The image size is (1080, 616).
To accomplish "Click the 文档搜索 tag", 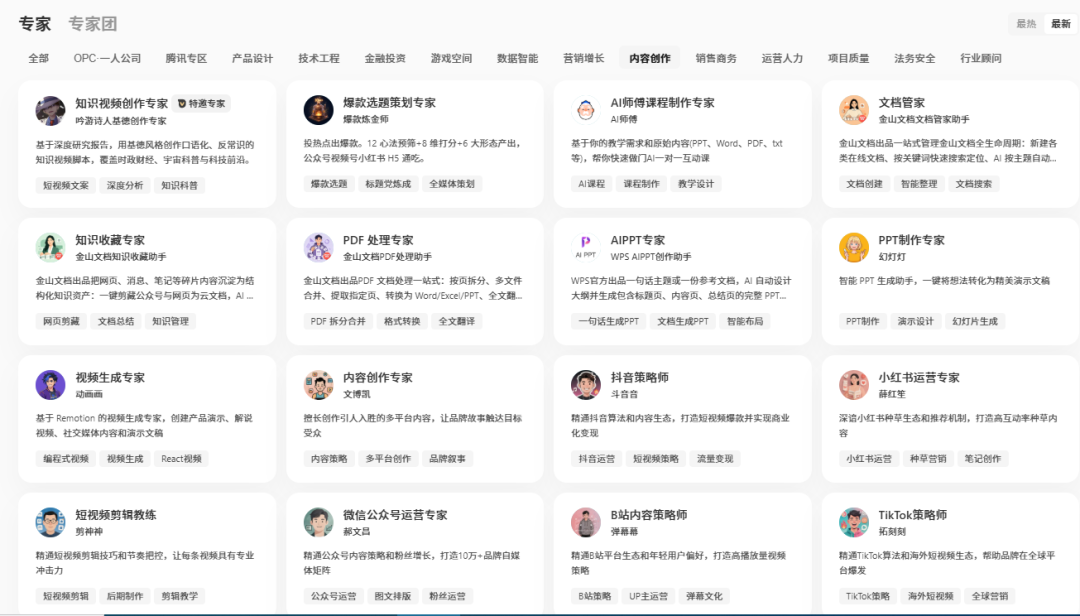I will (973, 183).
